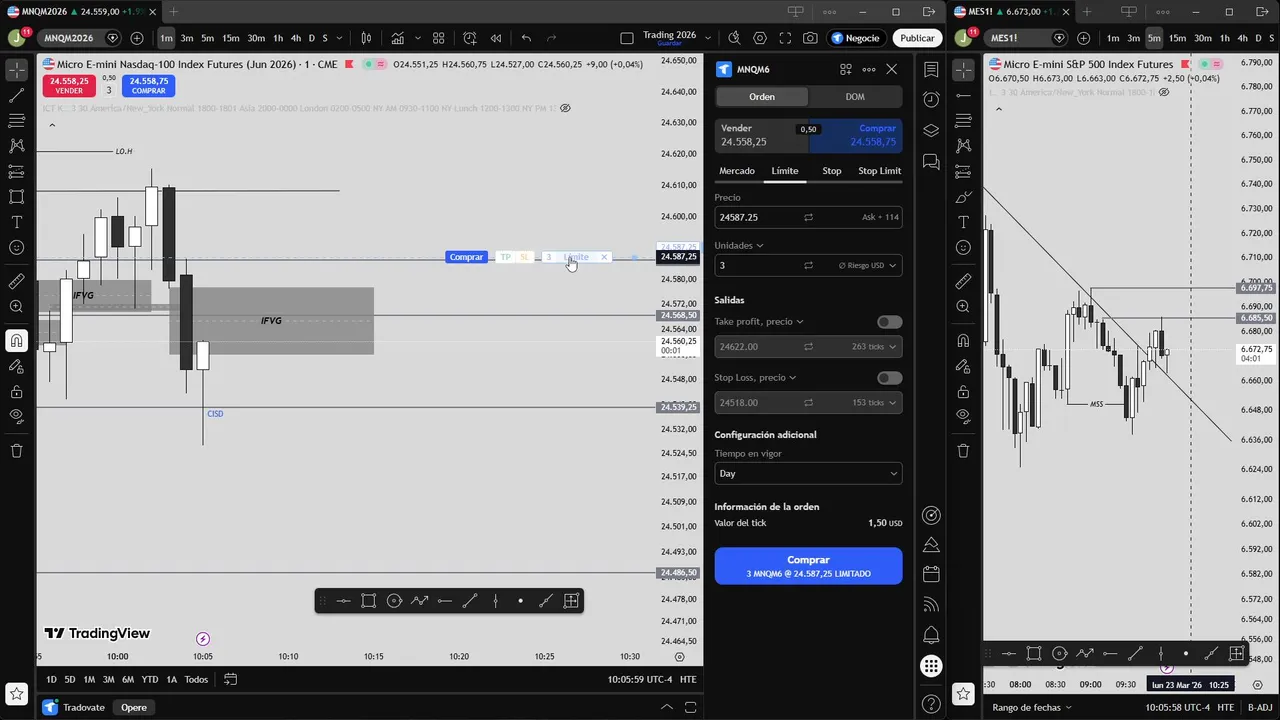Open the notifications bell in right sidebar
The width and height of the screenshot is (1280, 720).
click(x=931, y=635)
